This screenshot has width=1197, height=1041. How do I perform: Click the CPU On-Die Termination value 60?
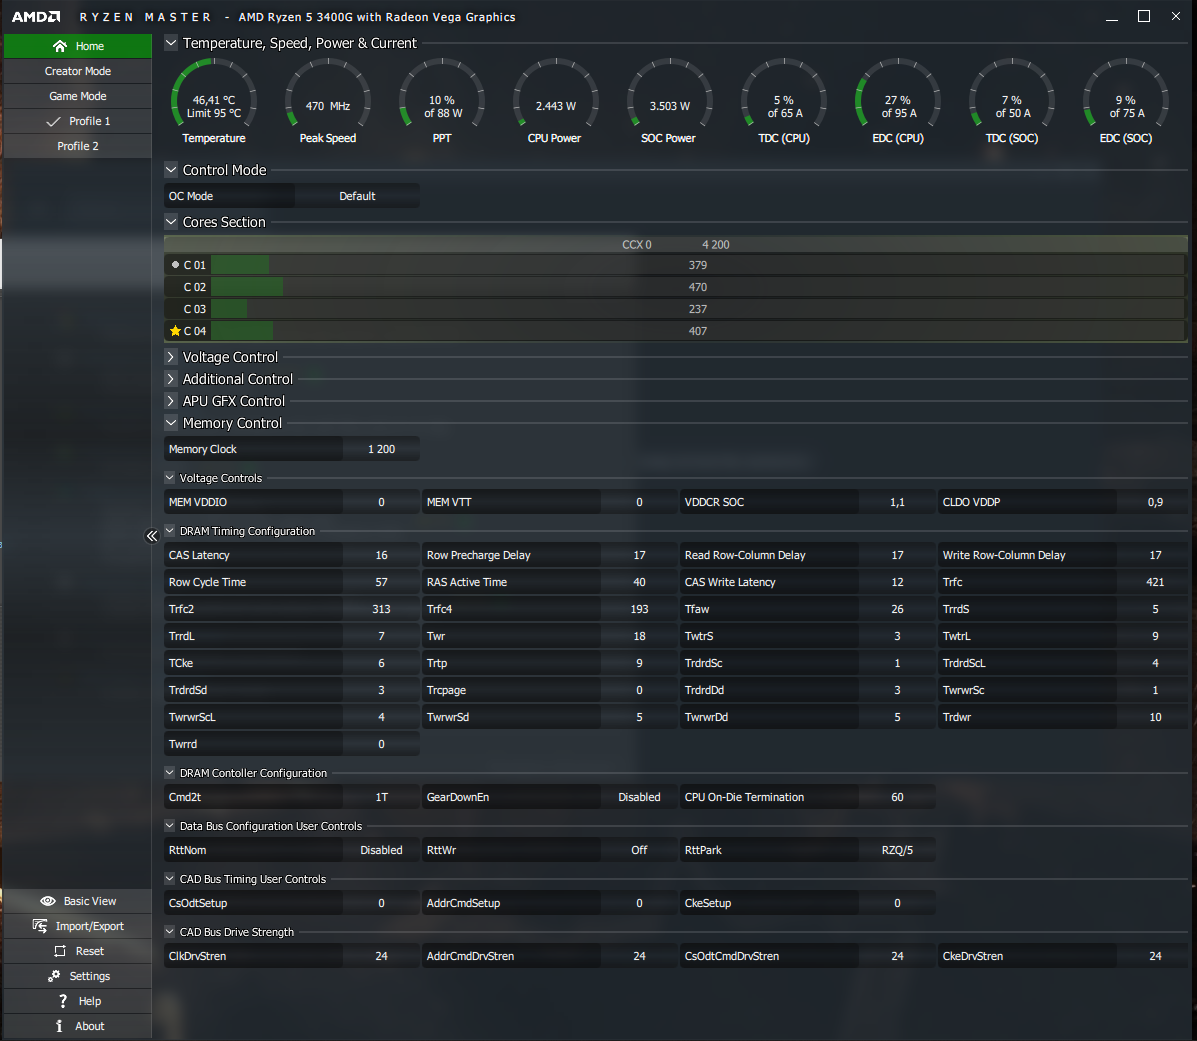coord(897,797)
